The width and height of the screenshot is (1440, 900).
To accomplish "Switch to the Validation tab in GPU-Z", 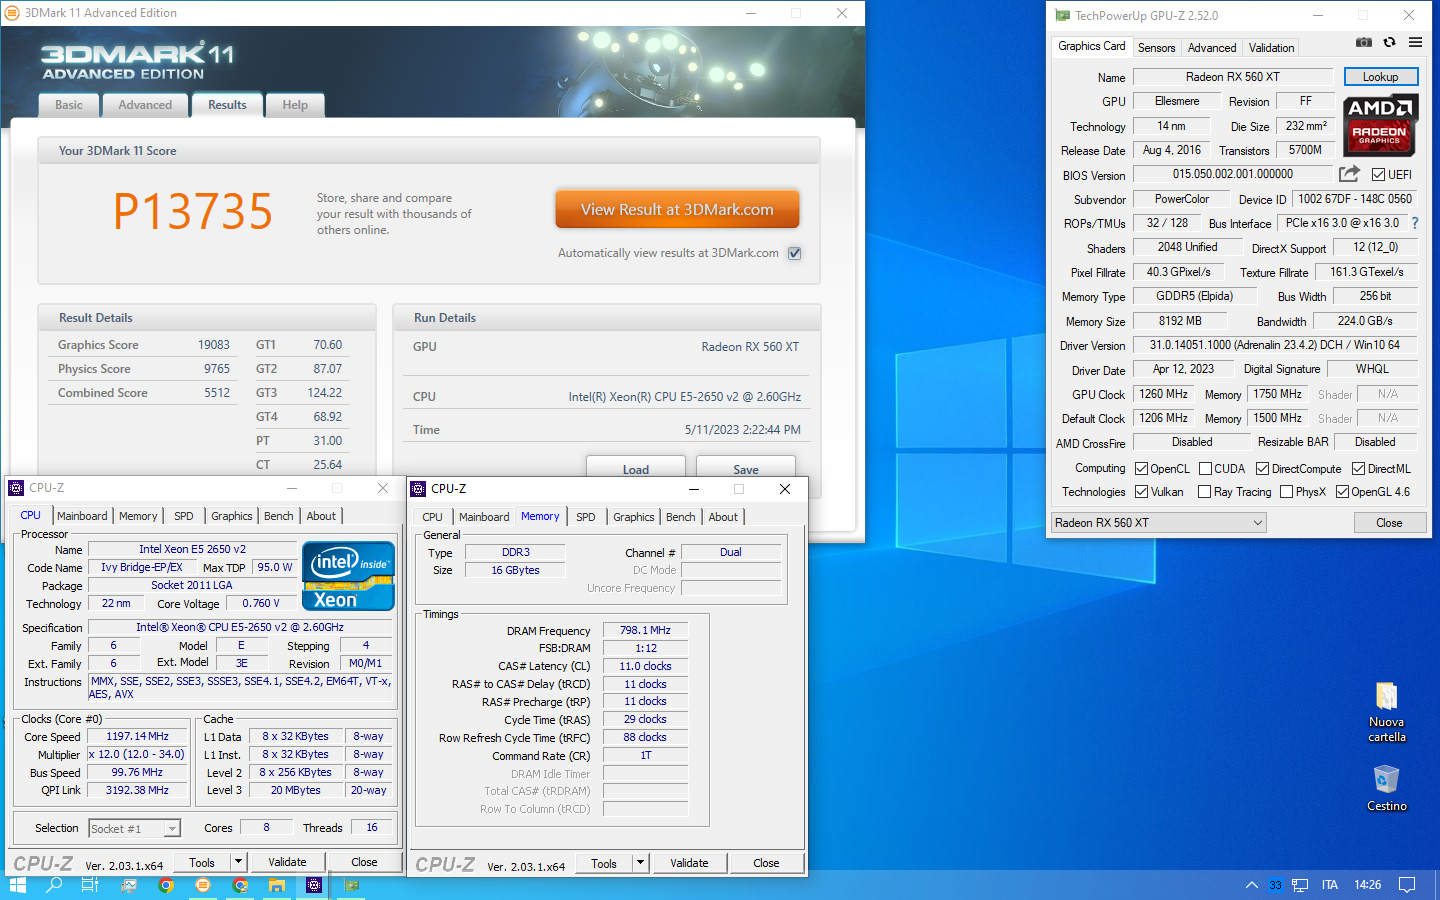I will pyautogui.click(x=1271, y=48).
